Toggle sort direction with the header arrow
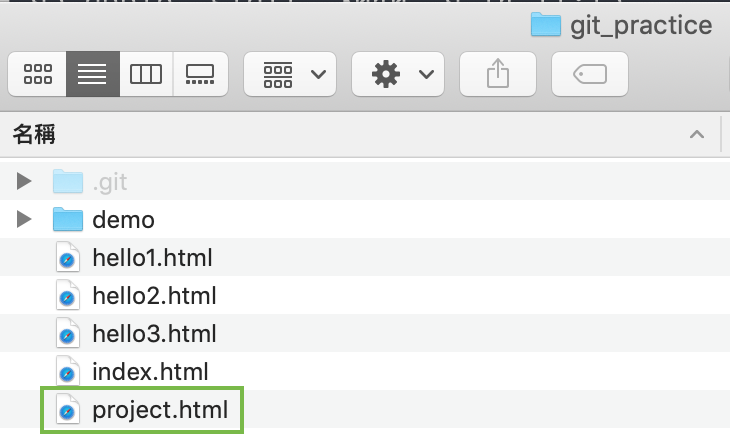The width and height of the screenshot is (730, 444). pos(696,135)
